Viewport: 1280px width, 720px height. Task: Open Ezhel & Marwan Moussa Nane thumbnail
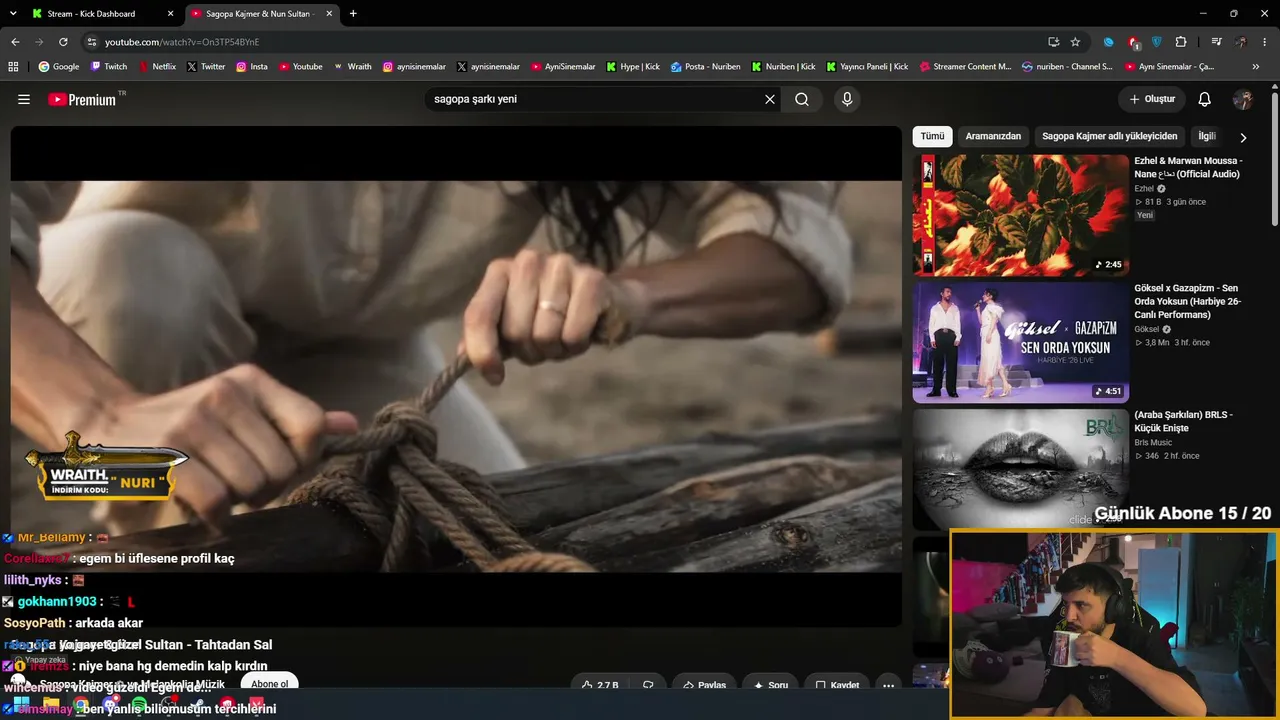click(x=1020, y=215)
